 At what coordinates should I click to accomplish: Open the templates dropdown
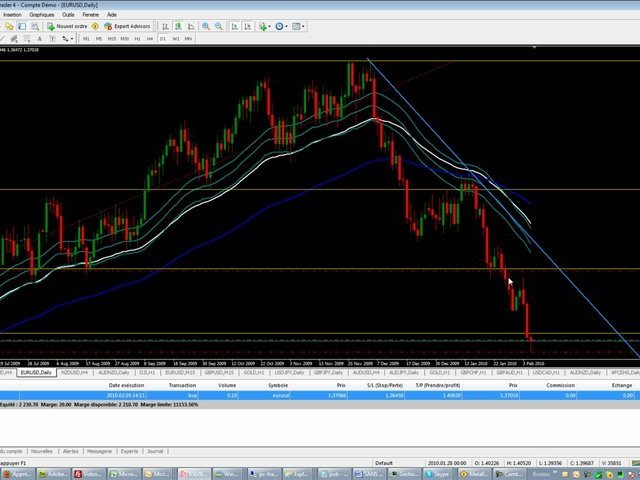[298, 26]
